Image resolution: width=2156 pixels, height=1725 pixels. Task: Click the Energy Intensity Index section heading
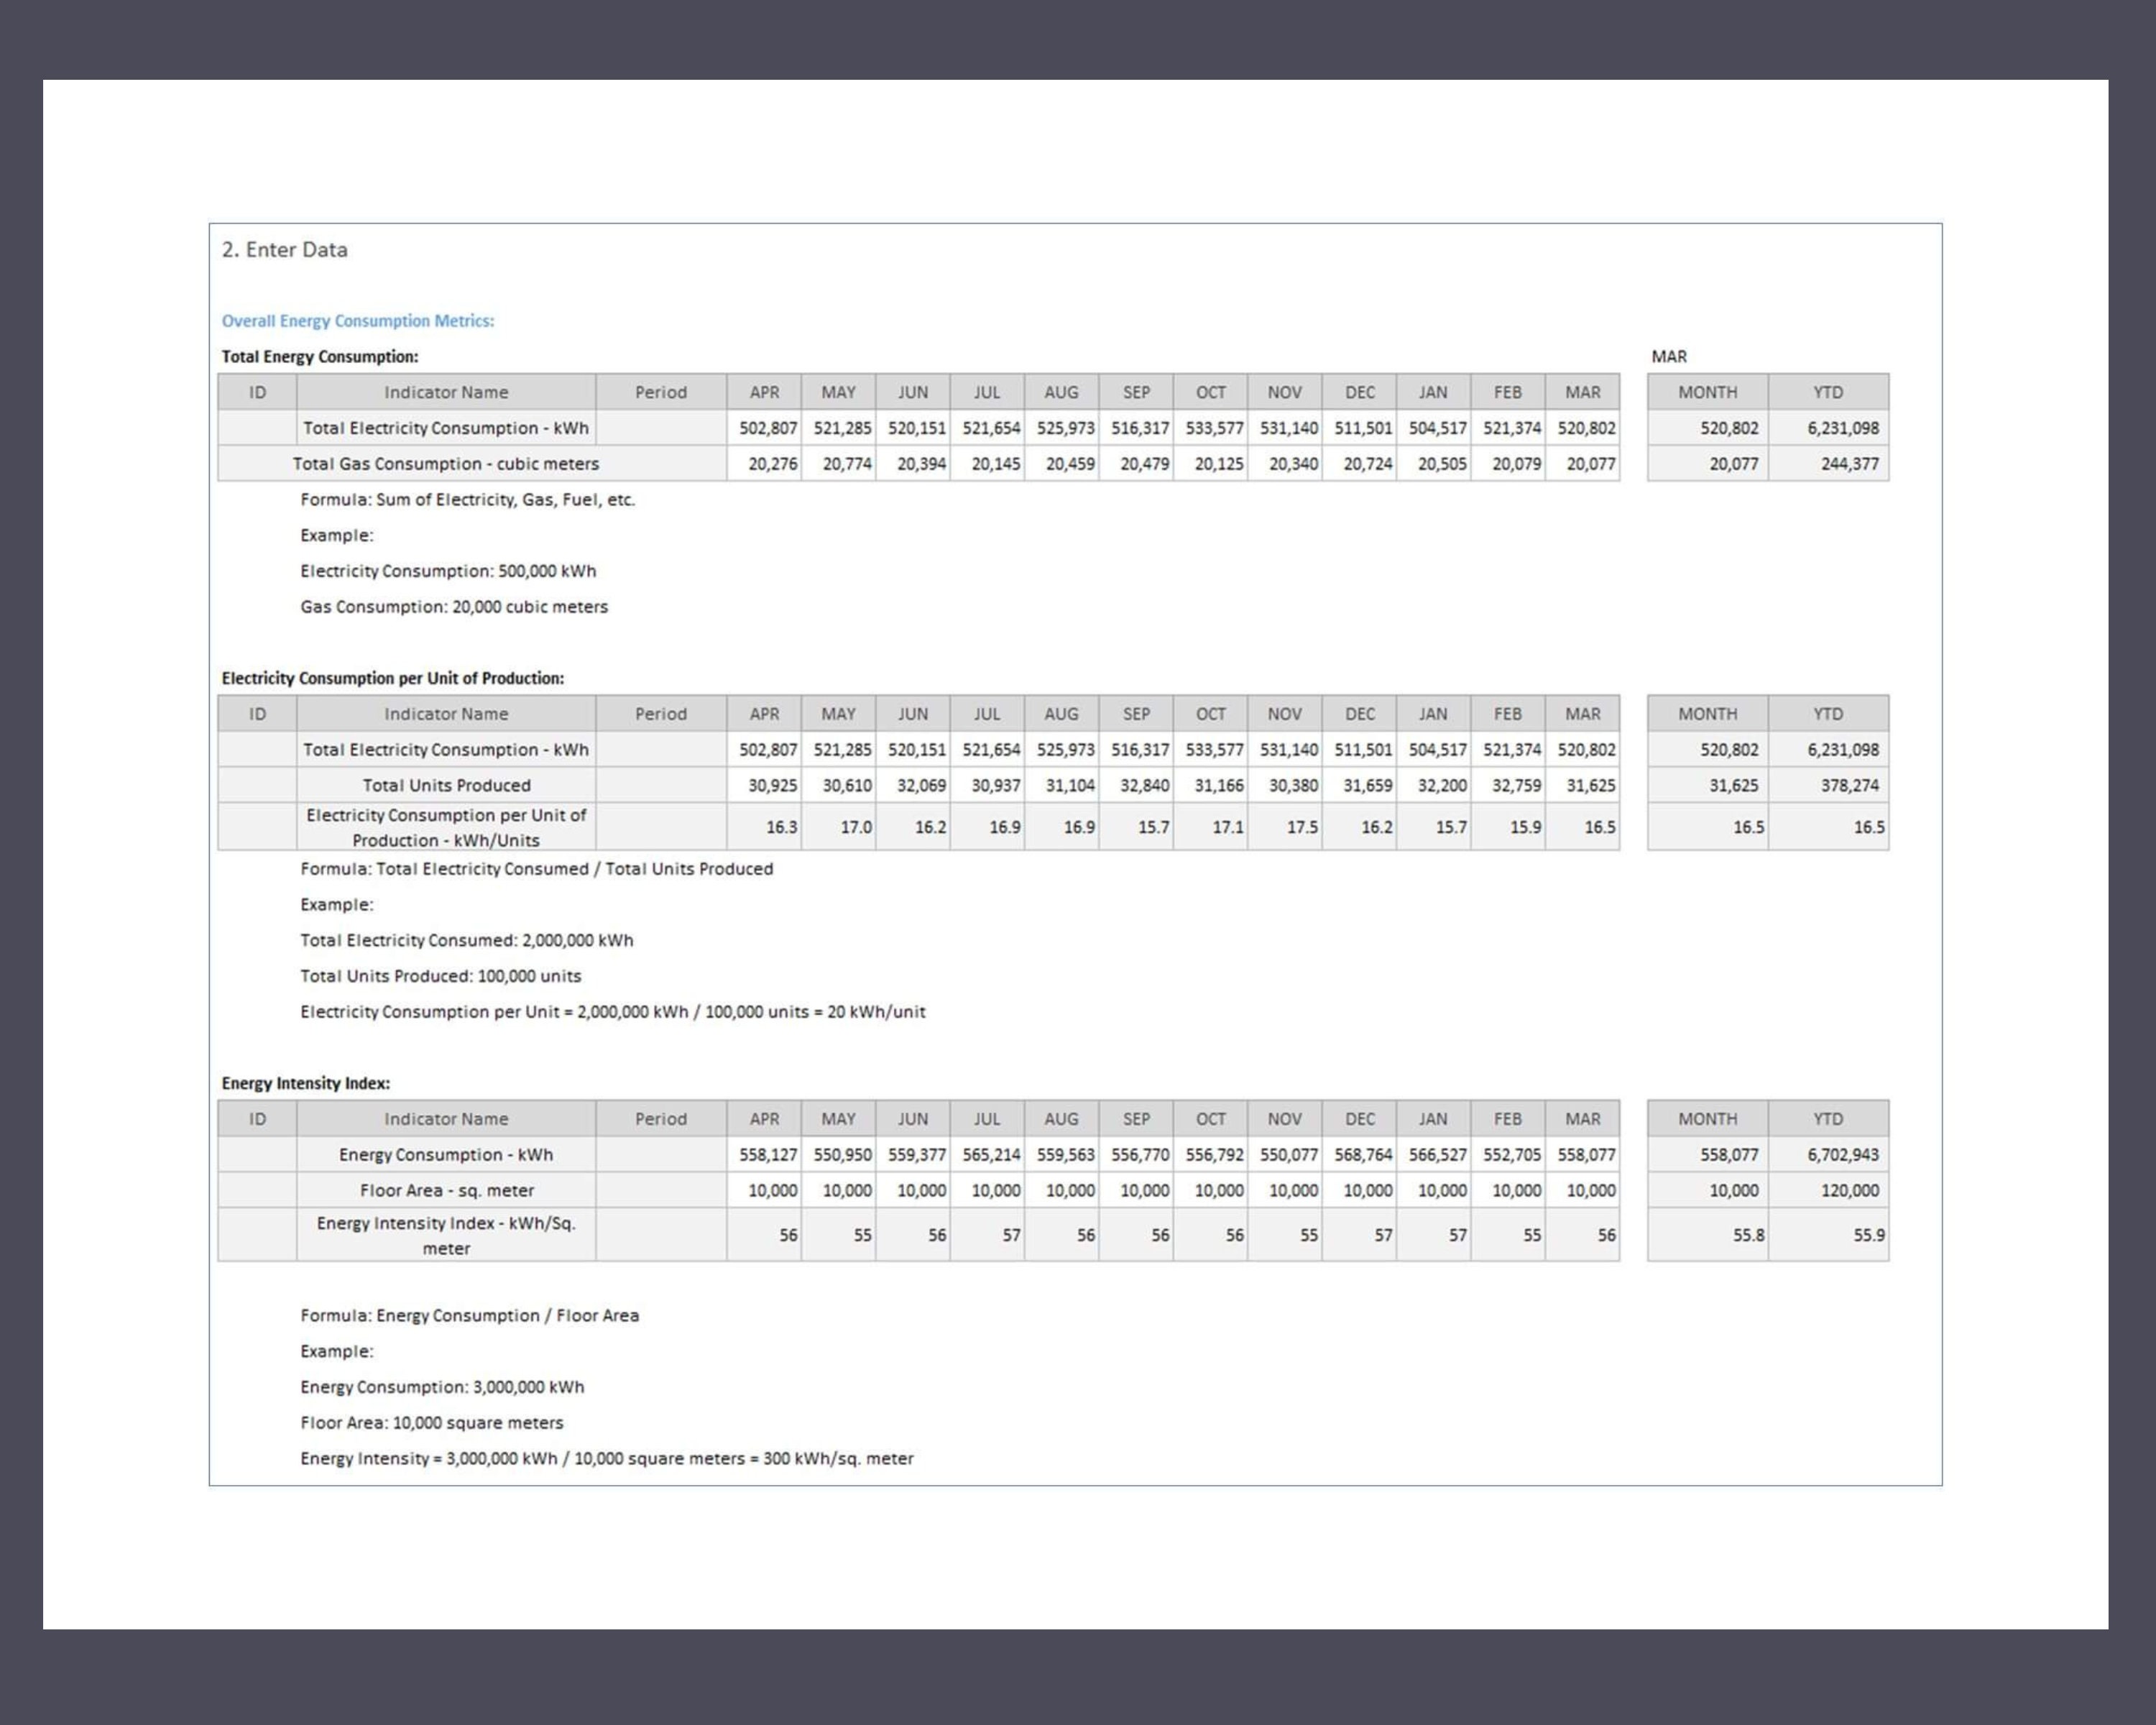pos(306,1082)
